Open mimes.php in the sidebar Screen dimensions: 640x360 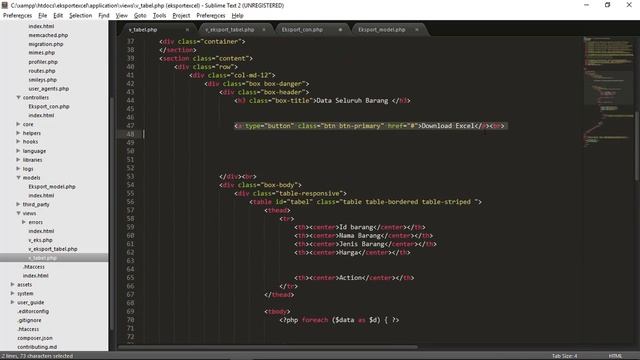(x=42, y=53)
